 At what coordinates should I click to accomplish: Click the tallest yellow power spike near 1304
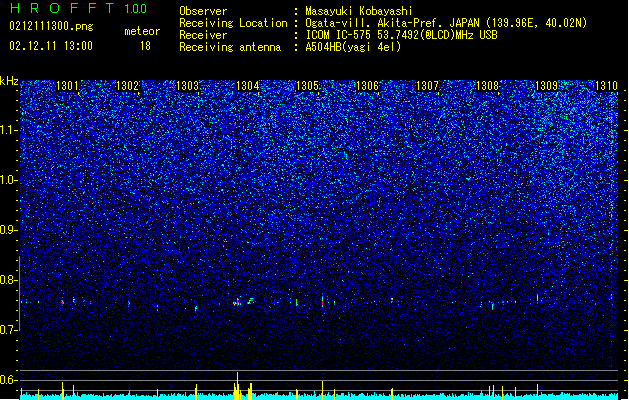click(x=237, y=386)
